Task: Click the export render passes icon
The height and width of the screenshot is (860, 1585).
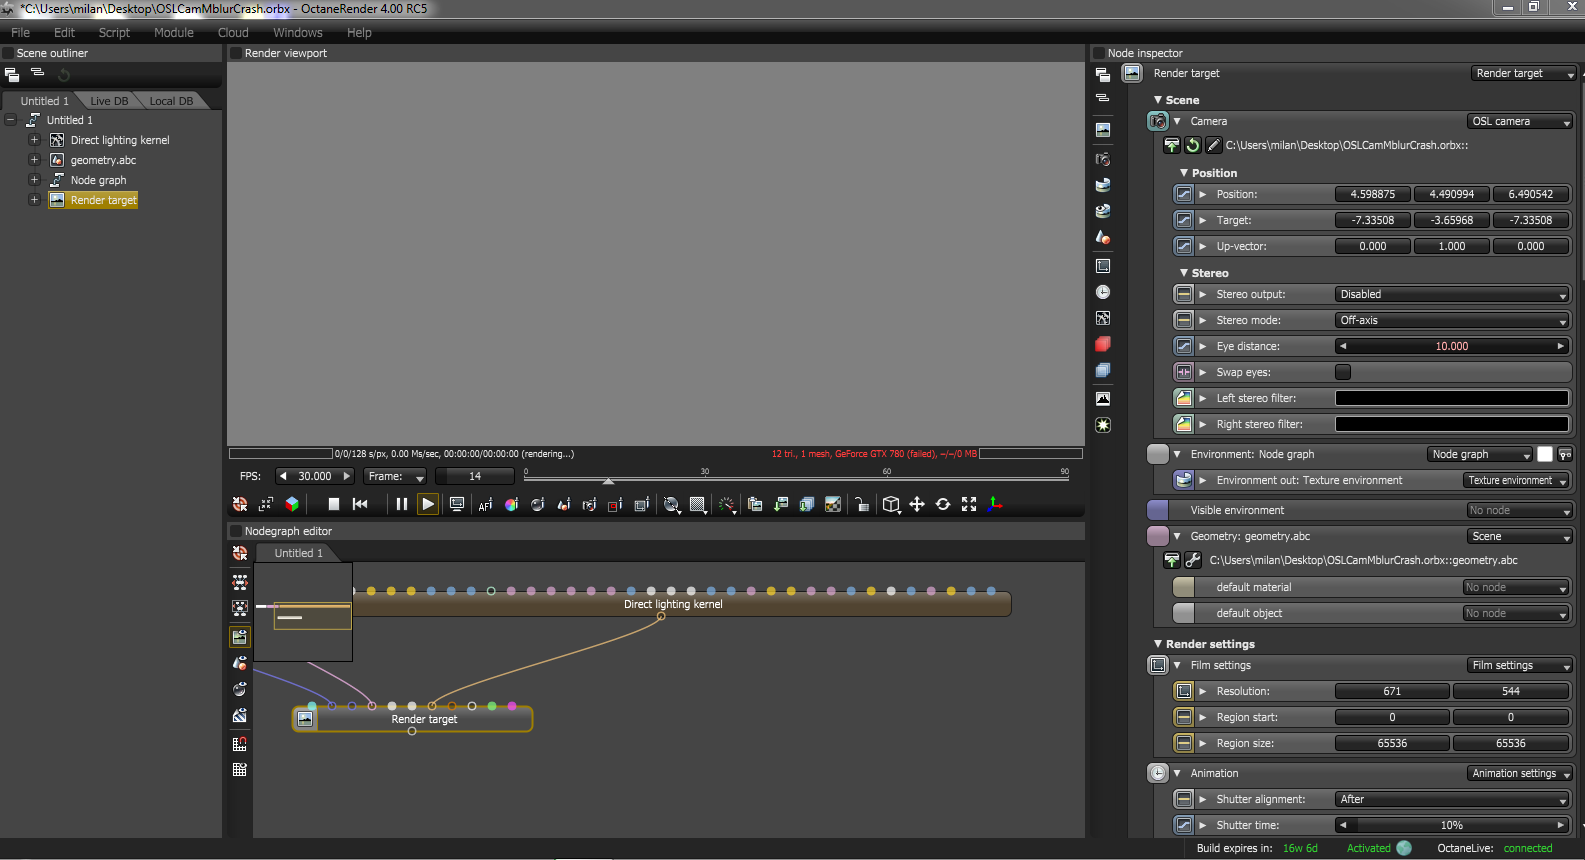Action: pos(807,505)
